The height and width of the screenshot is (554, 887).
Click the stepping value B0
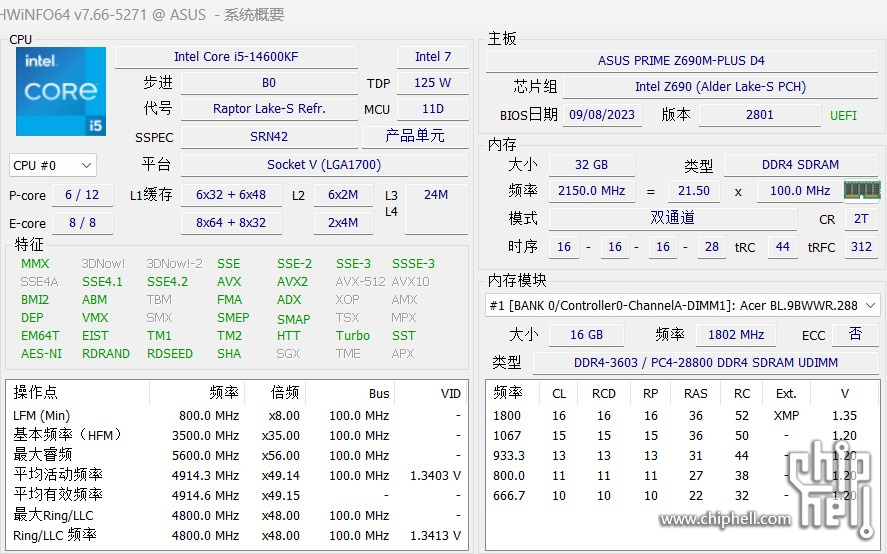[269, 83]
